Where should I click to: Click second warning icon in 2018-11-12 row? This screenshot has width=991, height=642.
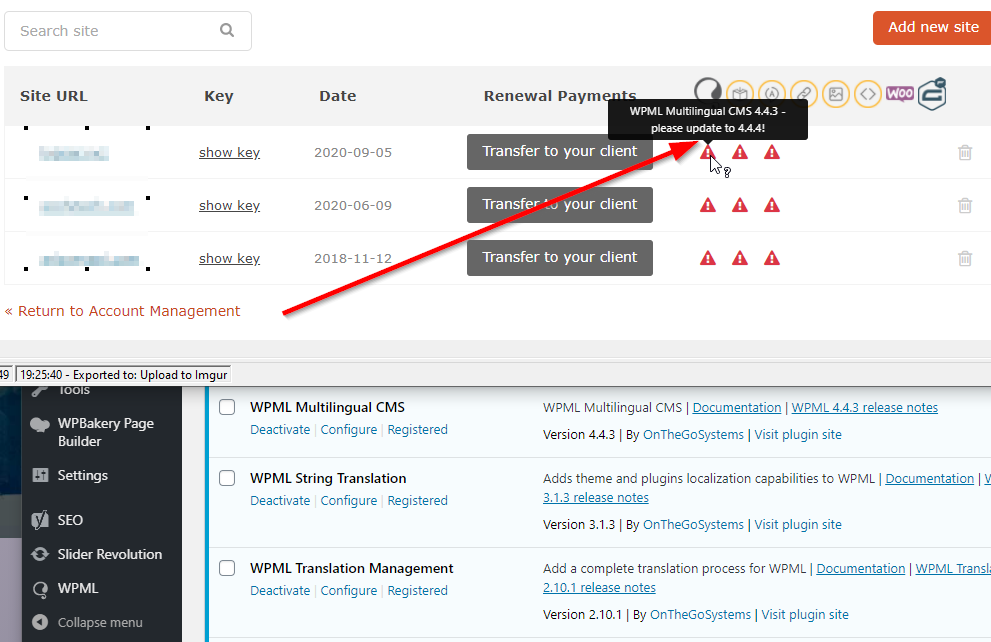(740, 258)
